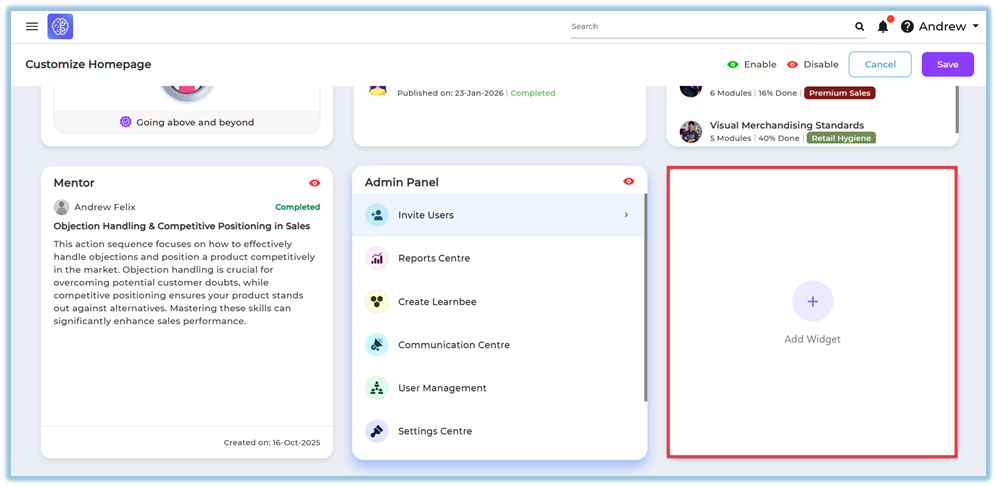997x487 pixels.
Task: Open the notifications bell
Action: (883, 27)
